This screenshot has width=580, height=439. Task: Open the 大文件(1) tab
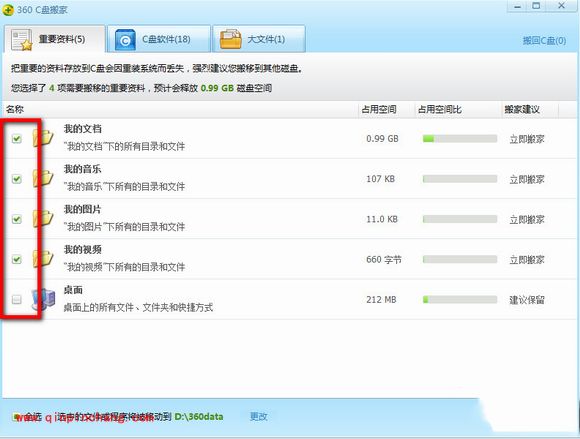(259, 39)
